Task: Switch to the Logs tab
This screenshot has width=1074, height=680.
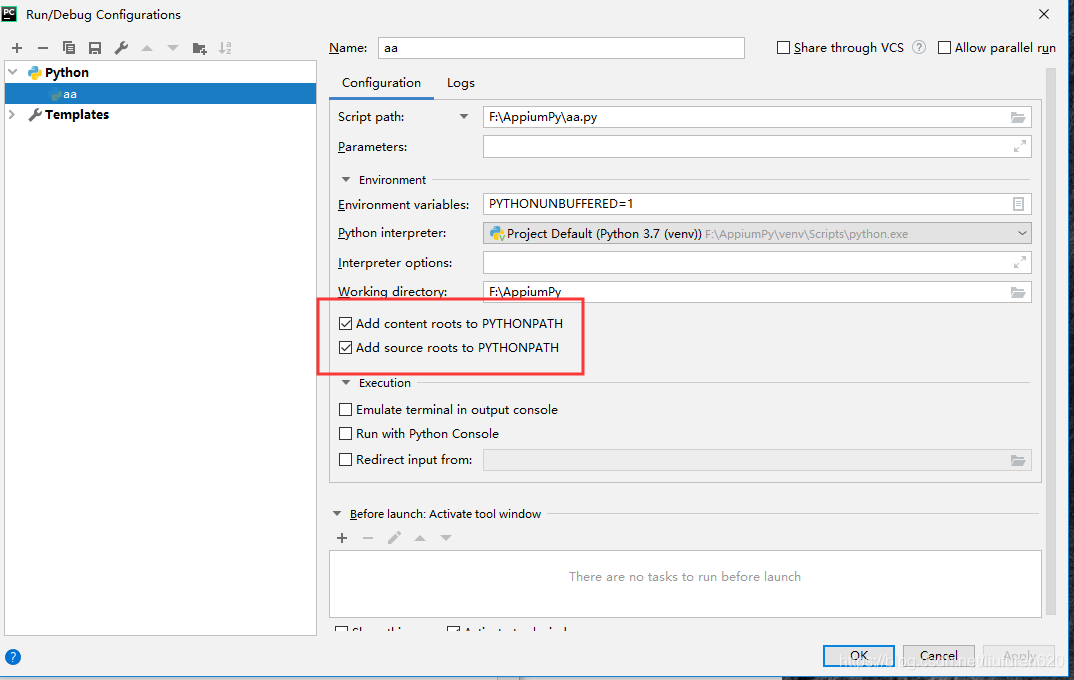Action: (x=460, y=82)
